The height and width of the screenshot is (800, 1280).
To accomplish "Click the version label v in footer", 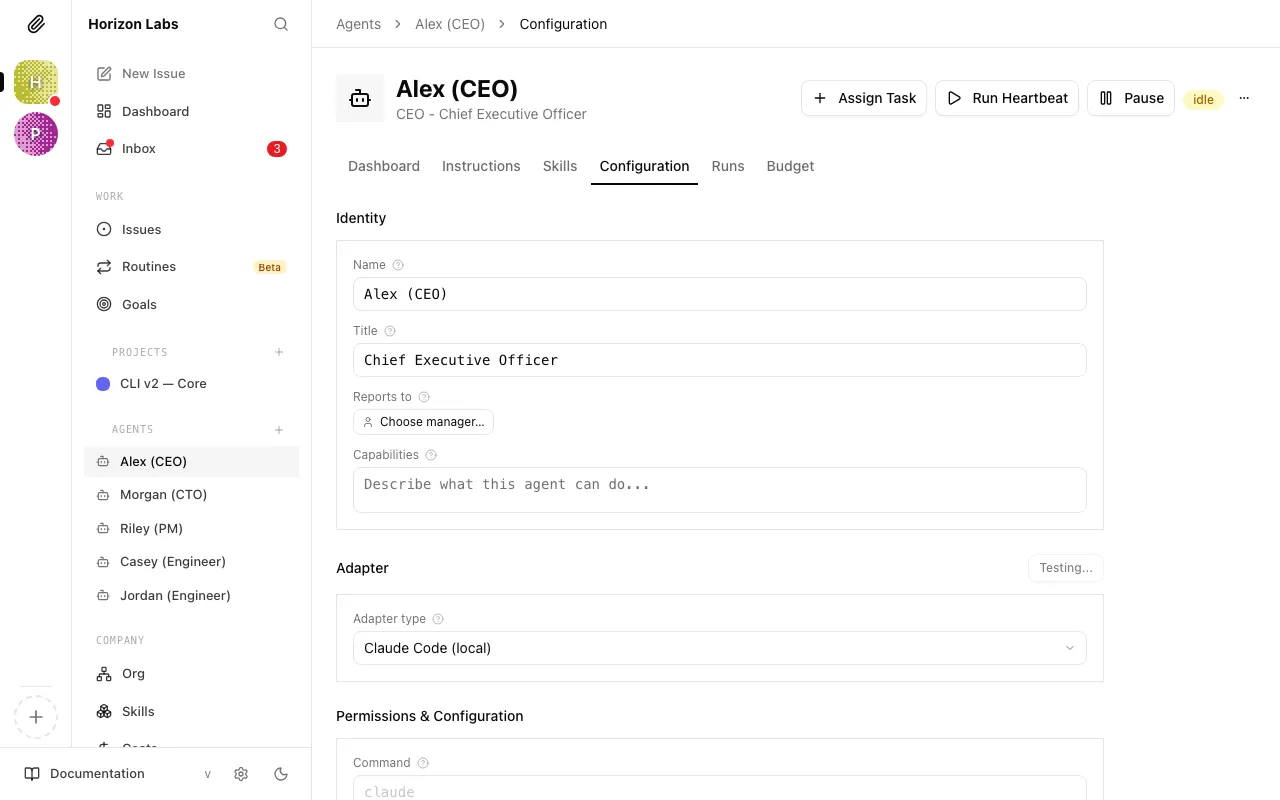I will [x=208, y=774].
